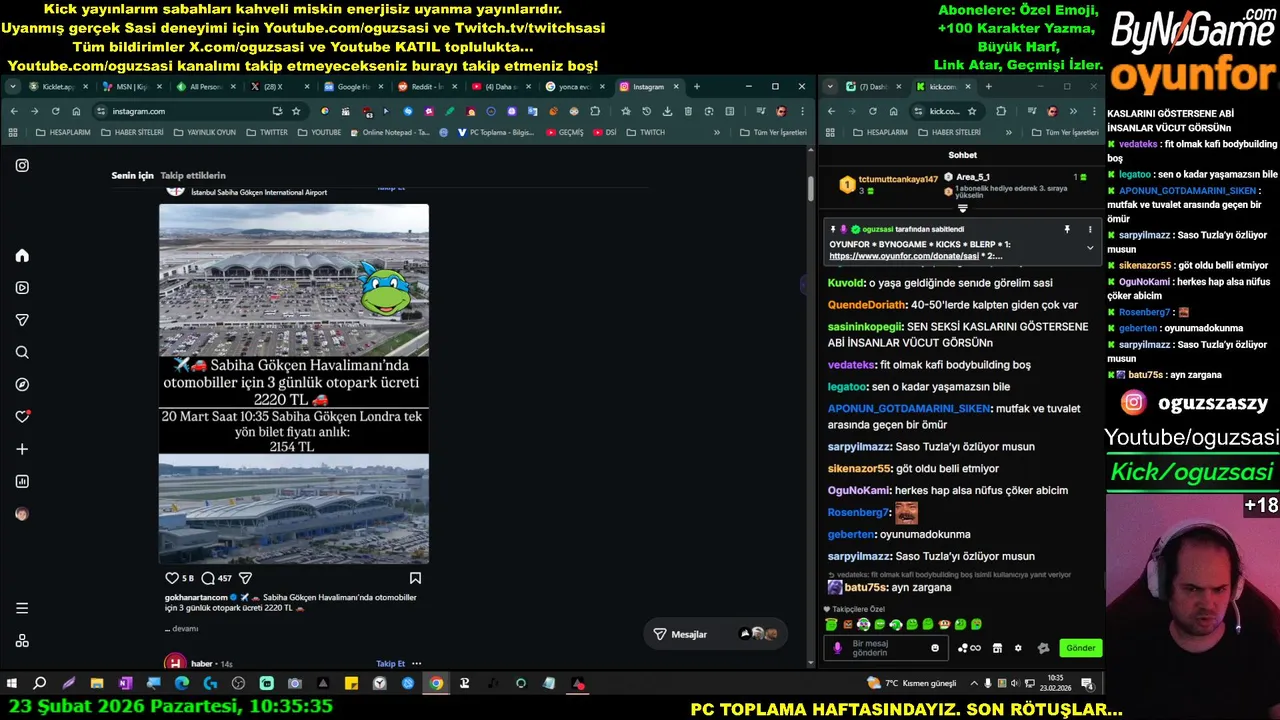Open Tüm Yer İşaretleri folder in Instagram window
This screenshot has width=1280, height=720.
pyautogui.click(x=773, y=132)
